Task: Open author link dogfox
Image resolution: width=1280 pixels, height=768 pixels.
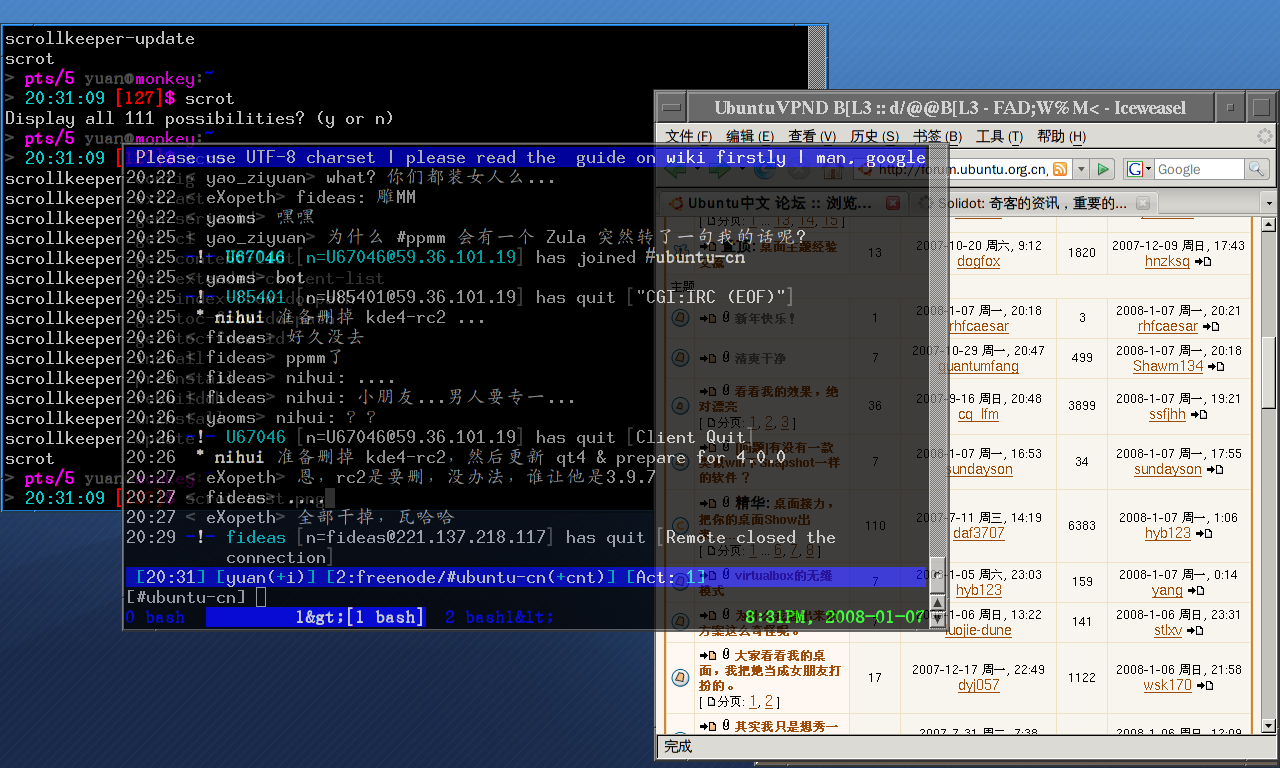Action: point(978,261)
